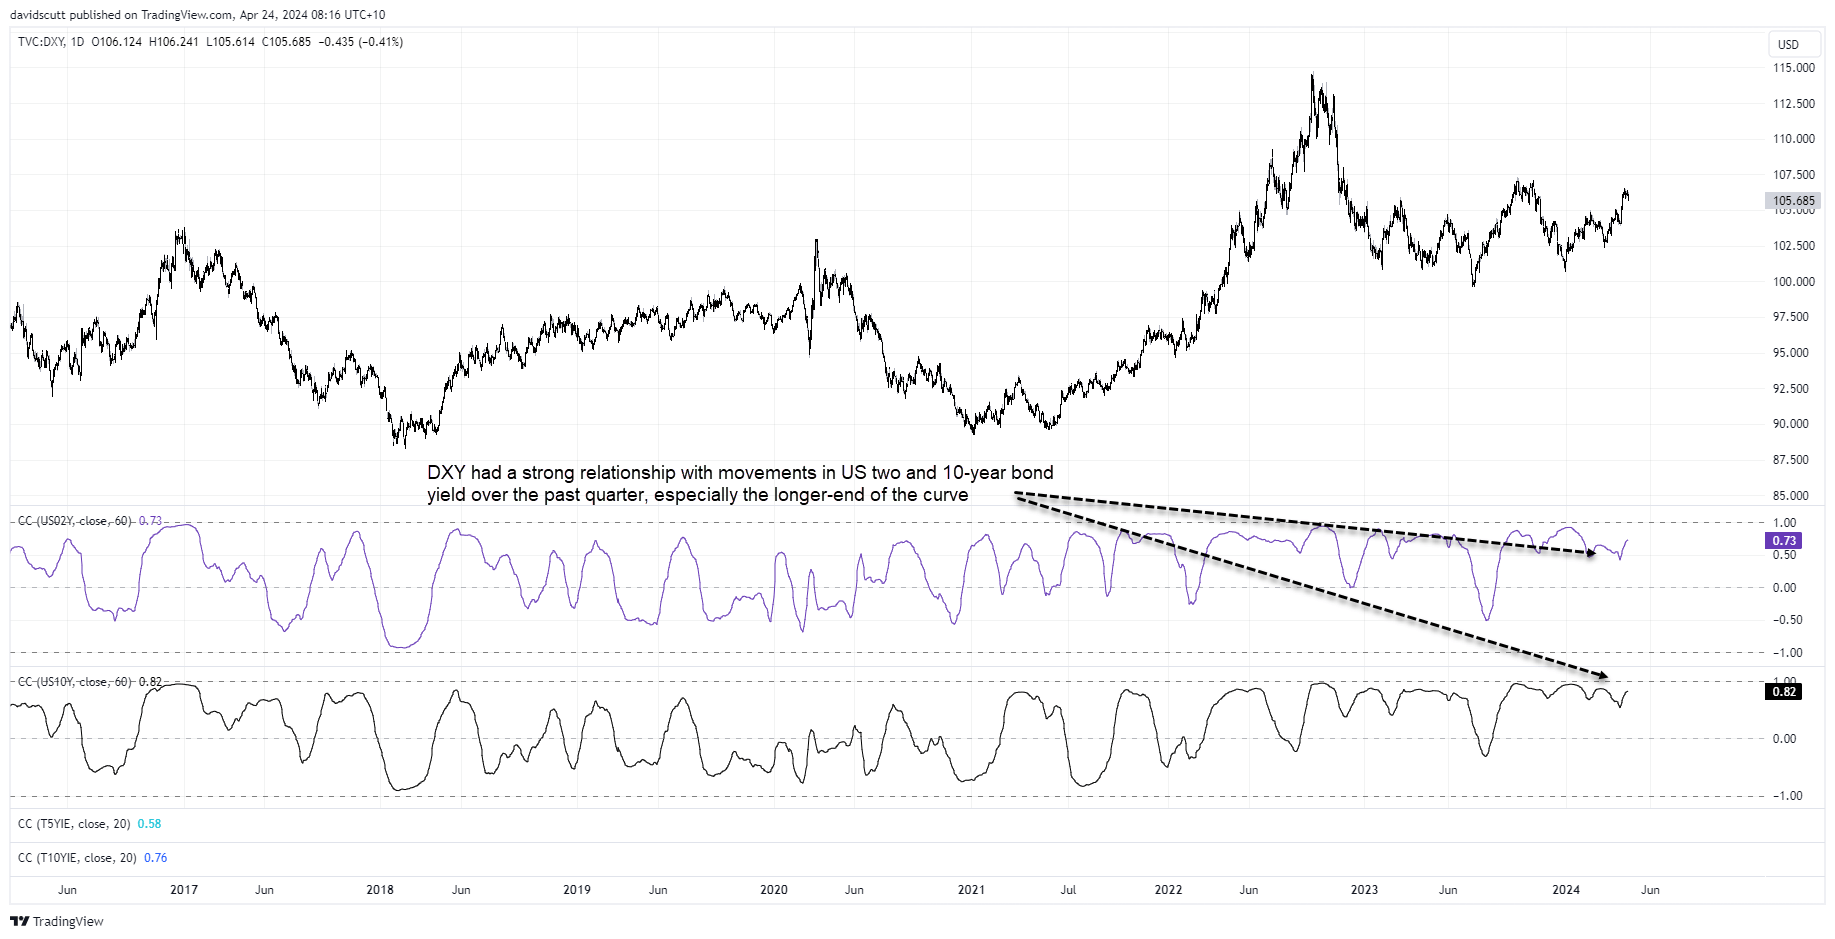Click the purple 0.73 correlation value tag
1835x939 pixels.
[1784, 541]
